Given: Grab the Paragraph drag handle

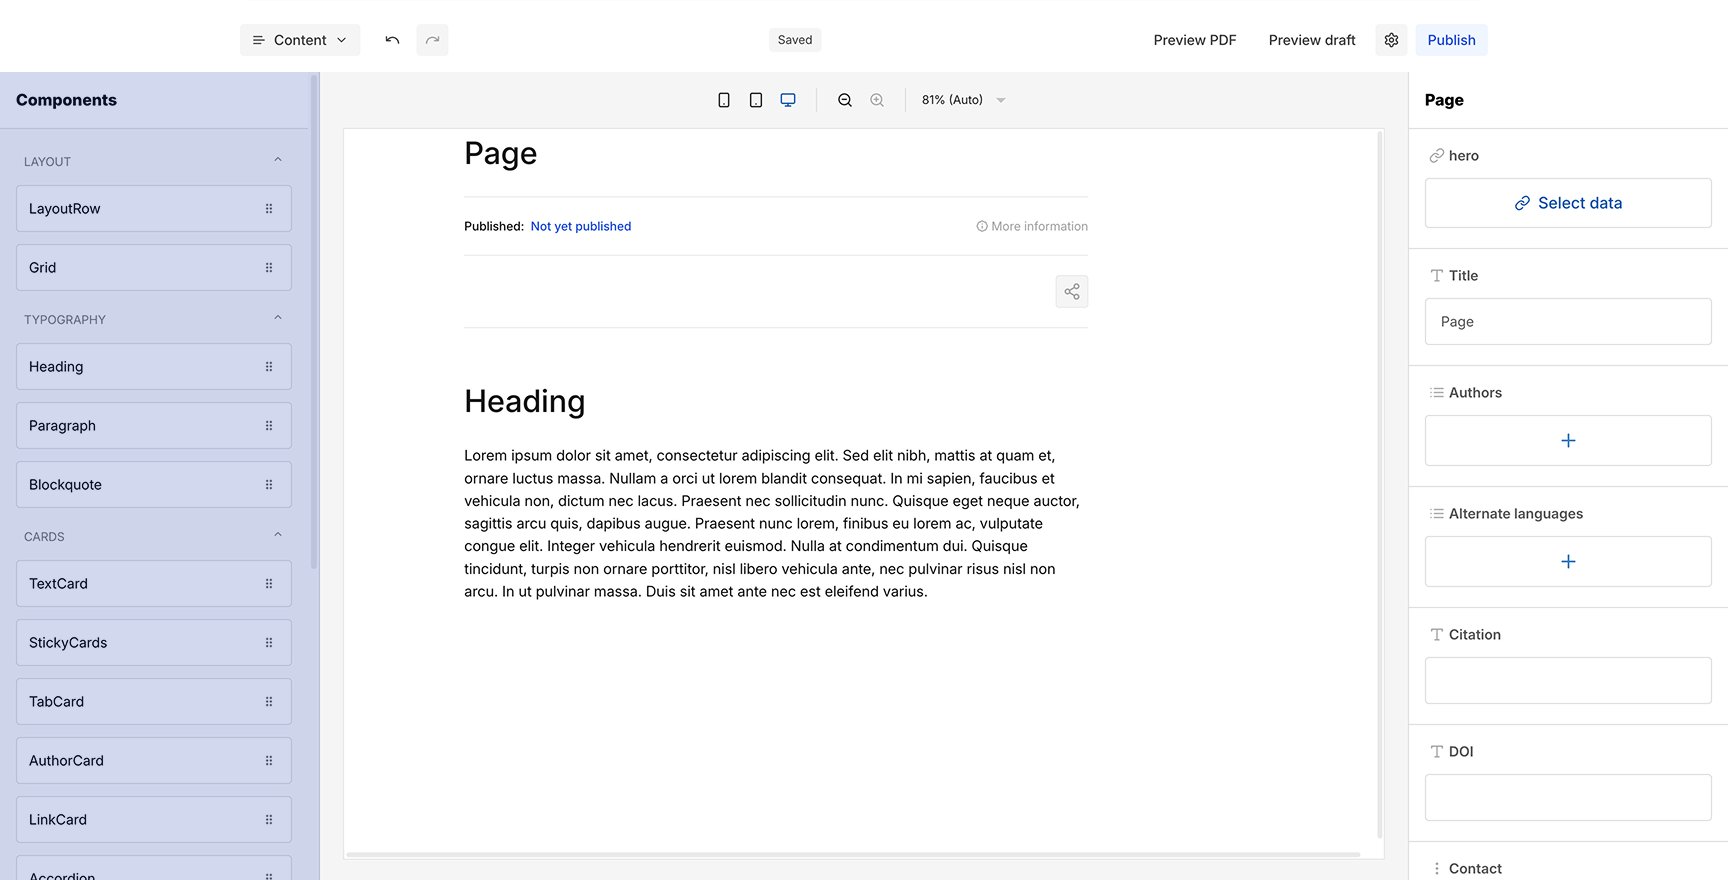Looking at the screenshot, I should click(x=269, y=426).
